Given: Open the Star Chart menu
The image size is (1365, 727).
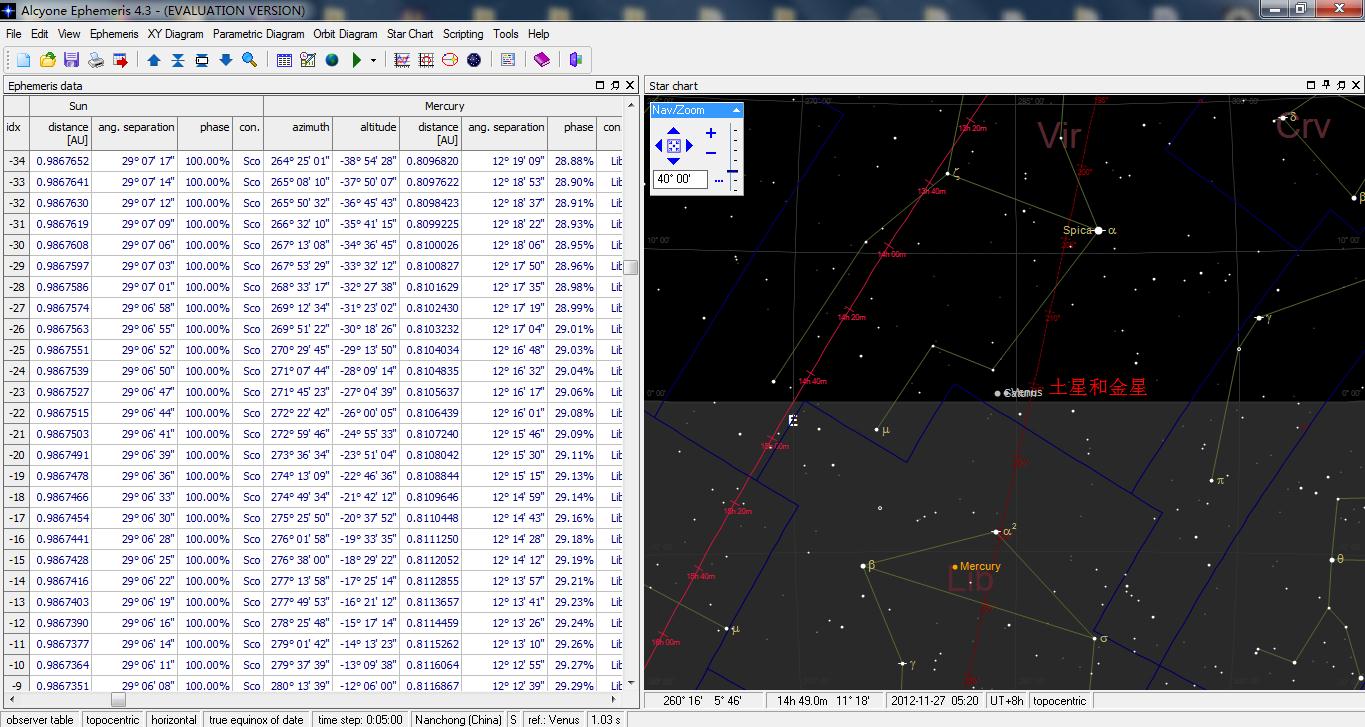Looking at the screenshot, I should coord(410,33).
